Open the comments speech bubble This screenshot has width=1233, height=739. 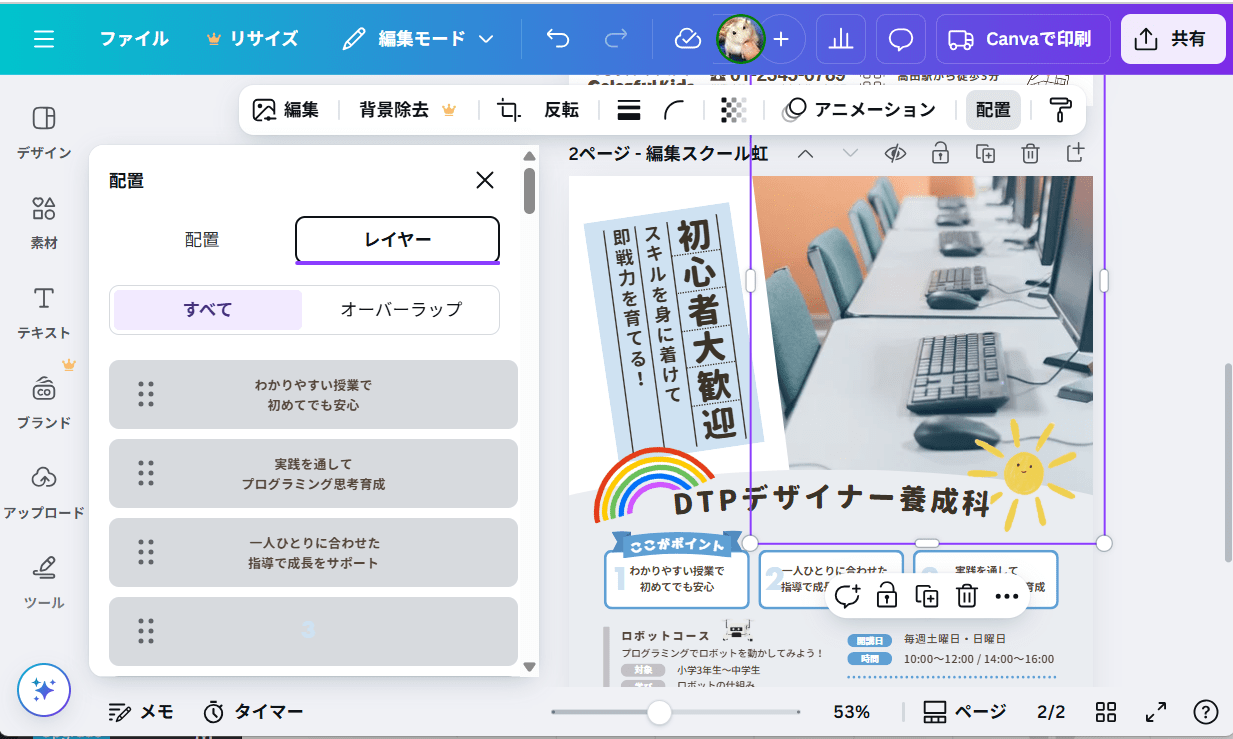point(901,39)
